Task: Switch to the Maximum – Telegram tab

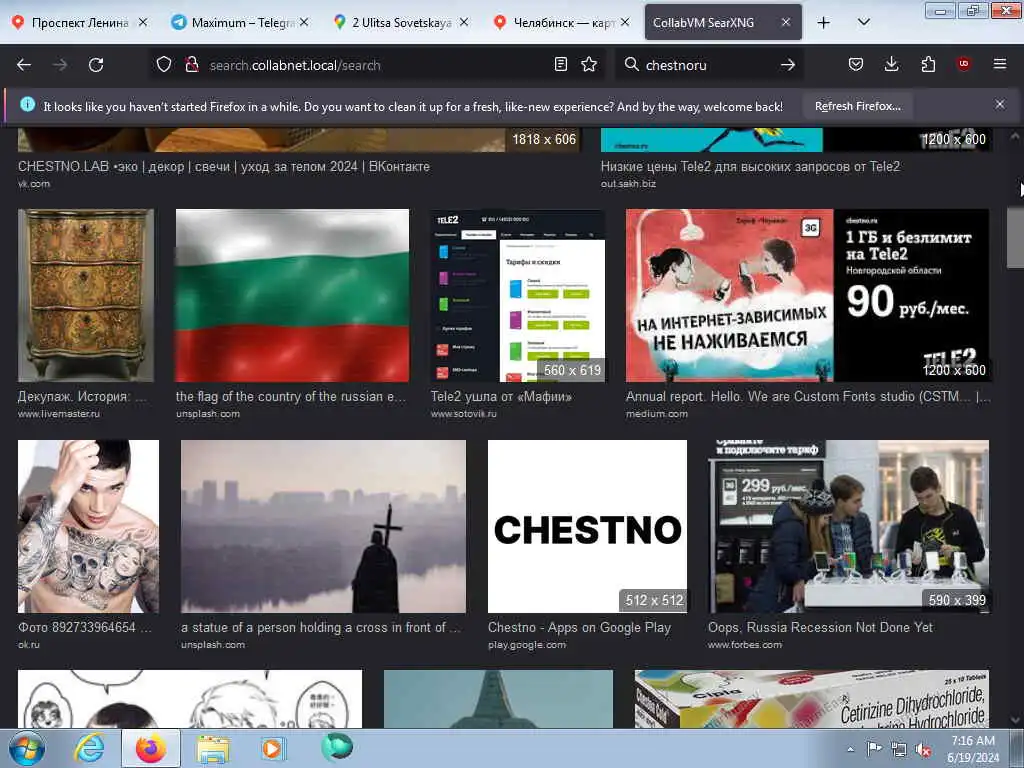Action: point(239,22)
